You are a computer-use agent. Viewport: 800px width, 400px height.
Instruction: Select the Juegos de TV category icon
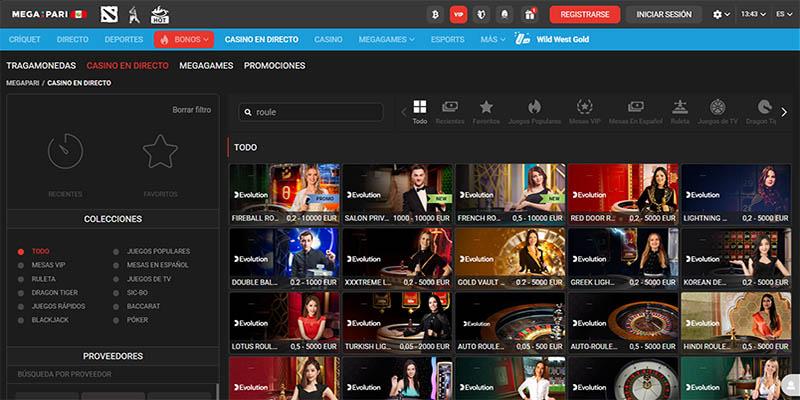pos(718,112)
